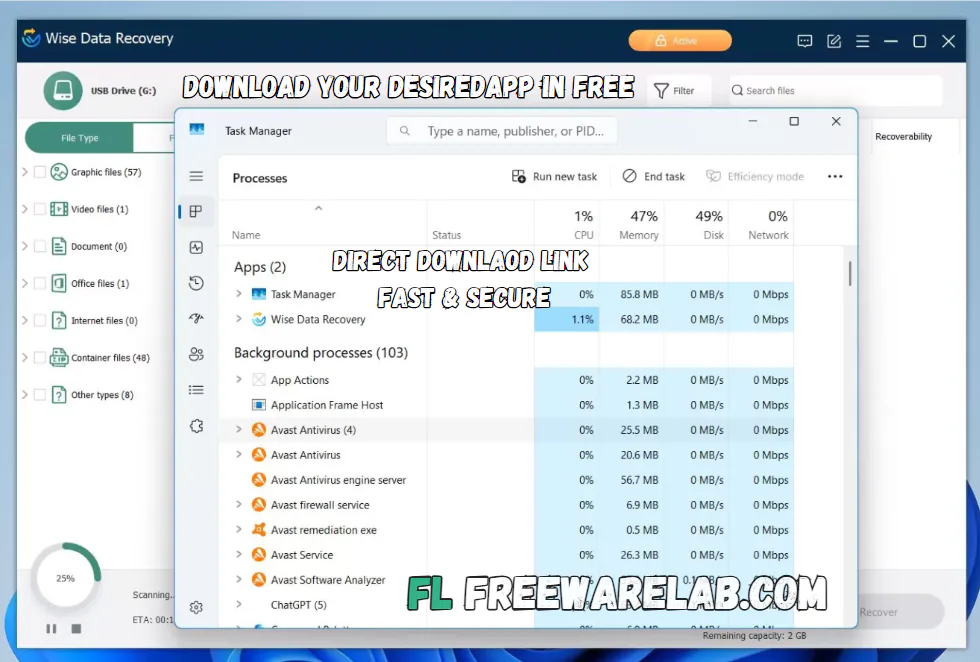980x662 pixels.
Task: Check the Graphic files (57) checkbox
Action: click(40, 172)
